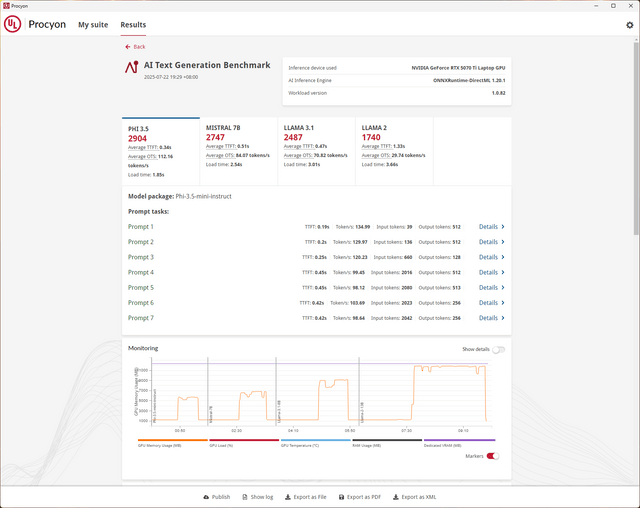This screenshot has height=508, width=640.
Task: Expand Prompt 2 details chevron
Action: click(503, 242)
